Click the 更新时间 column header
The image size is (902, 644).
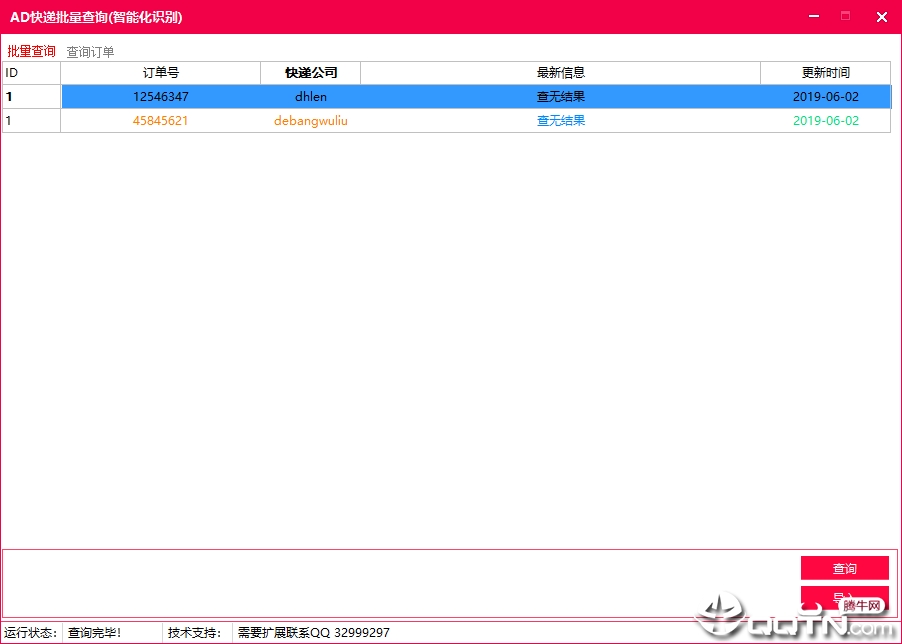(825, 73)
